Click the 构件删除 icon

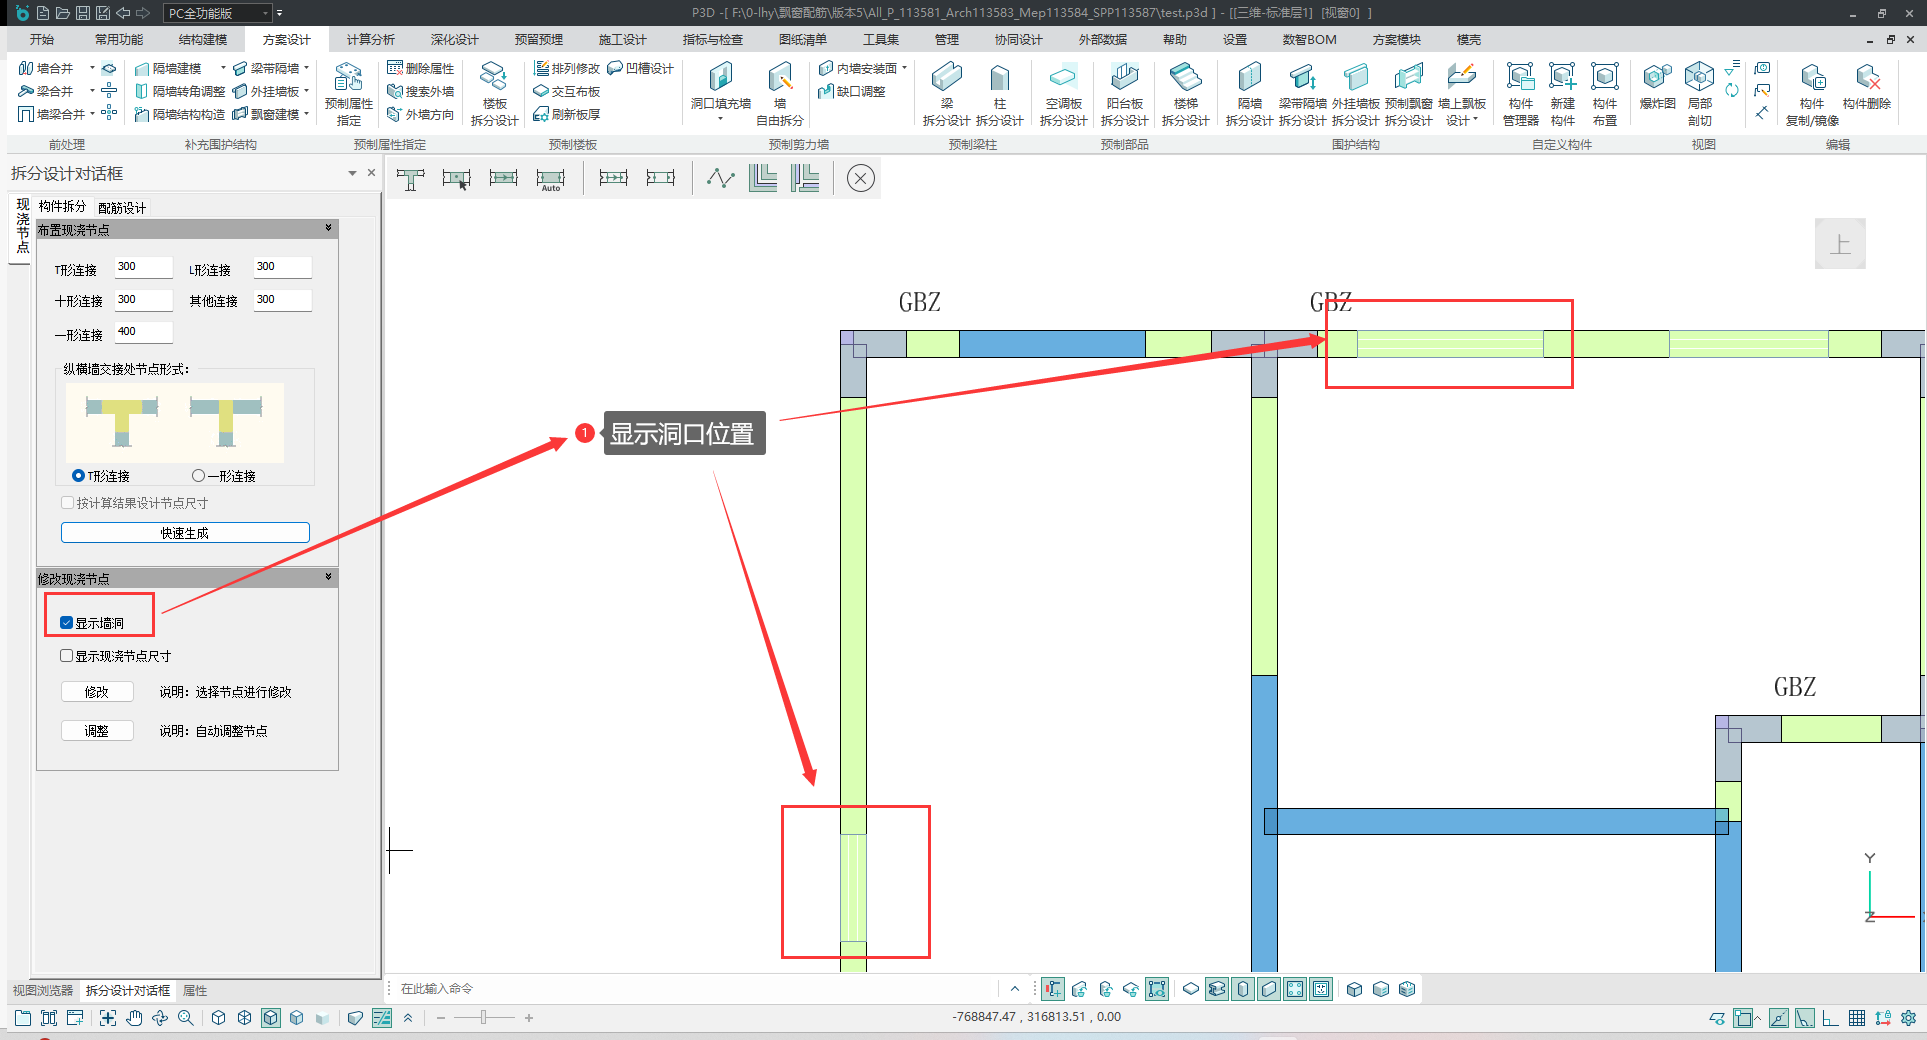pos(1866,80)
